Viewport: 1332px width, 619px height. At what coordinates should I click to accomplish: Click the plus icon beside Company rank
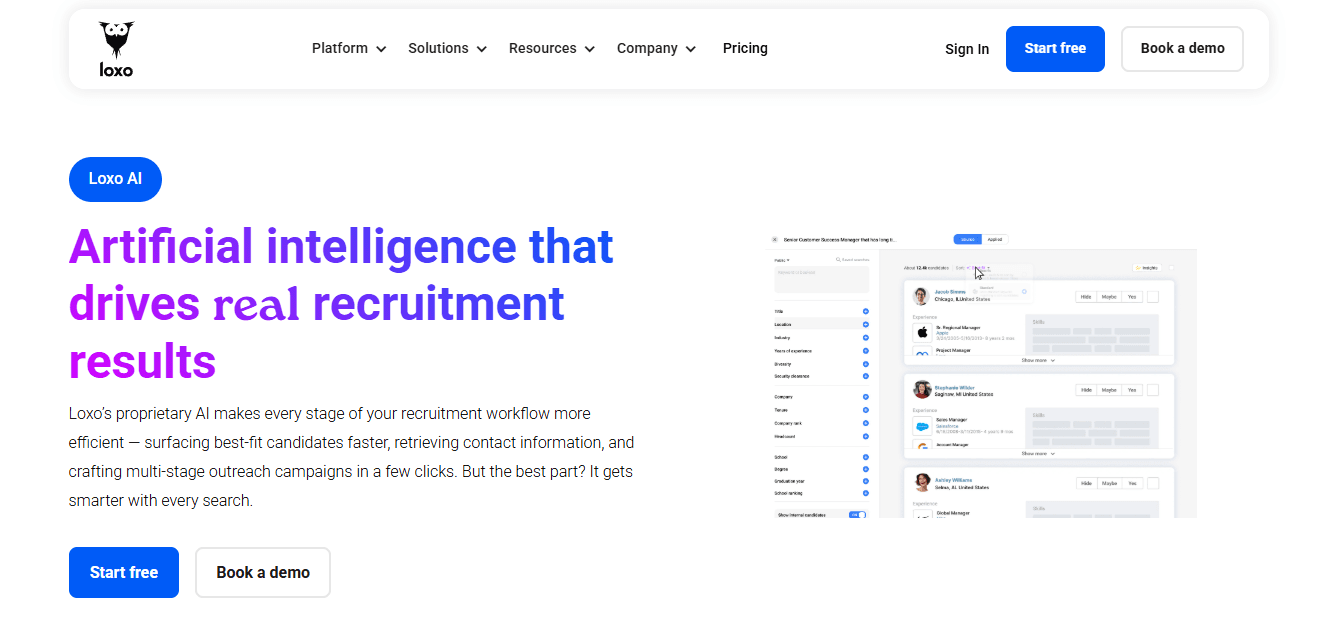pyautogui.click(x=866, y=423)
